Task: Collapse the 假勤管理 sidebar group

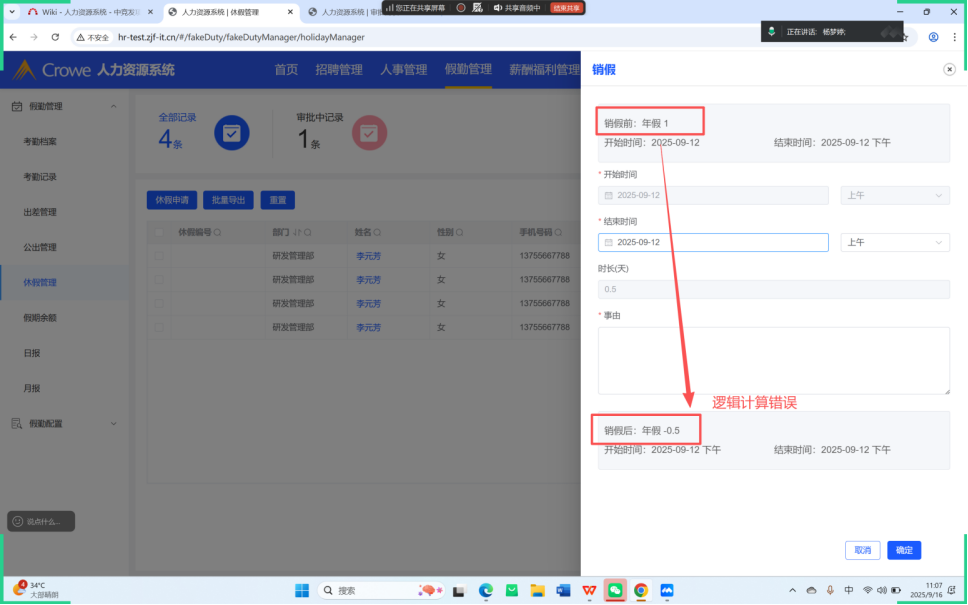Action: coord(114,106)
